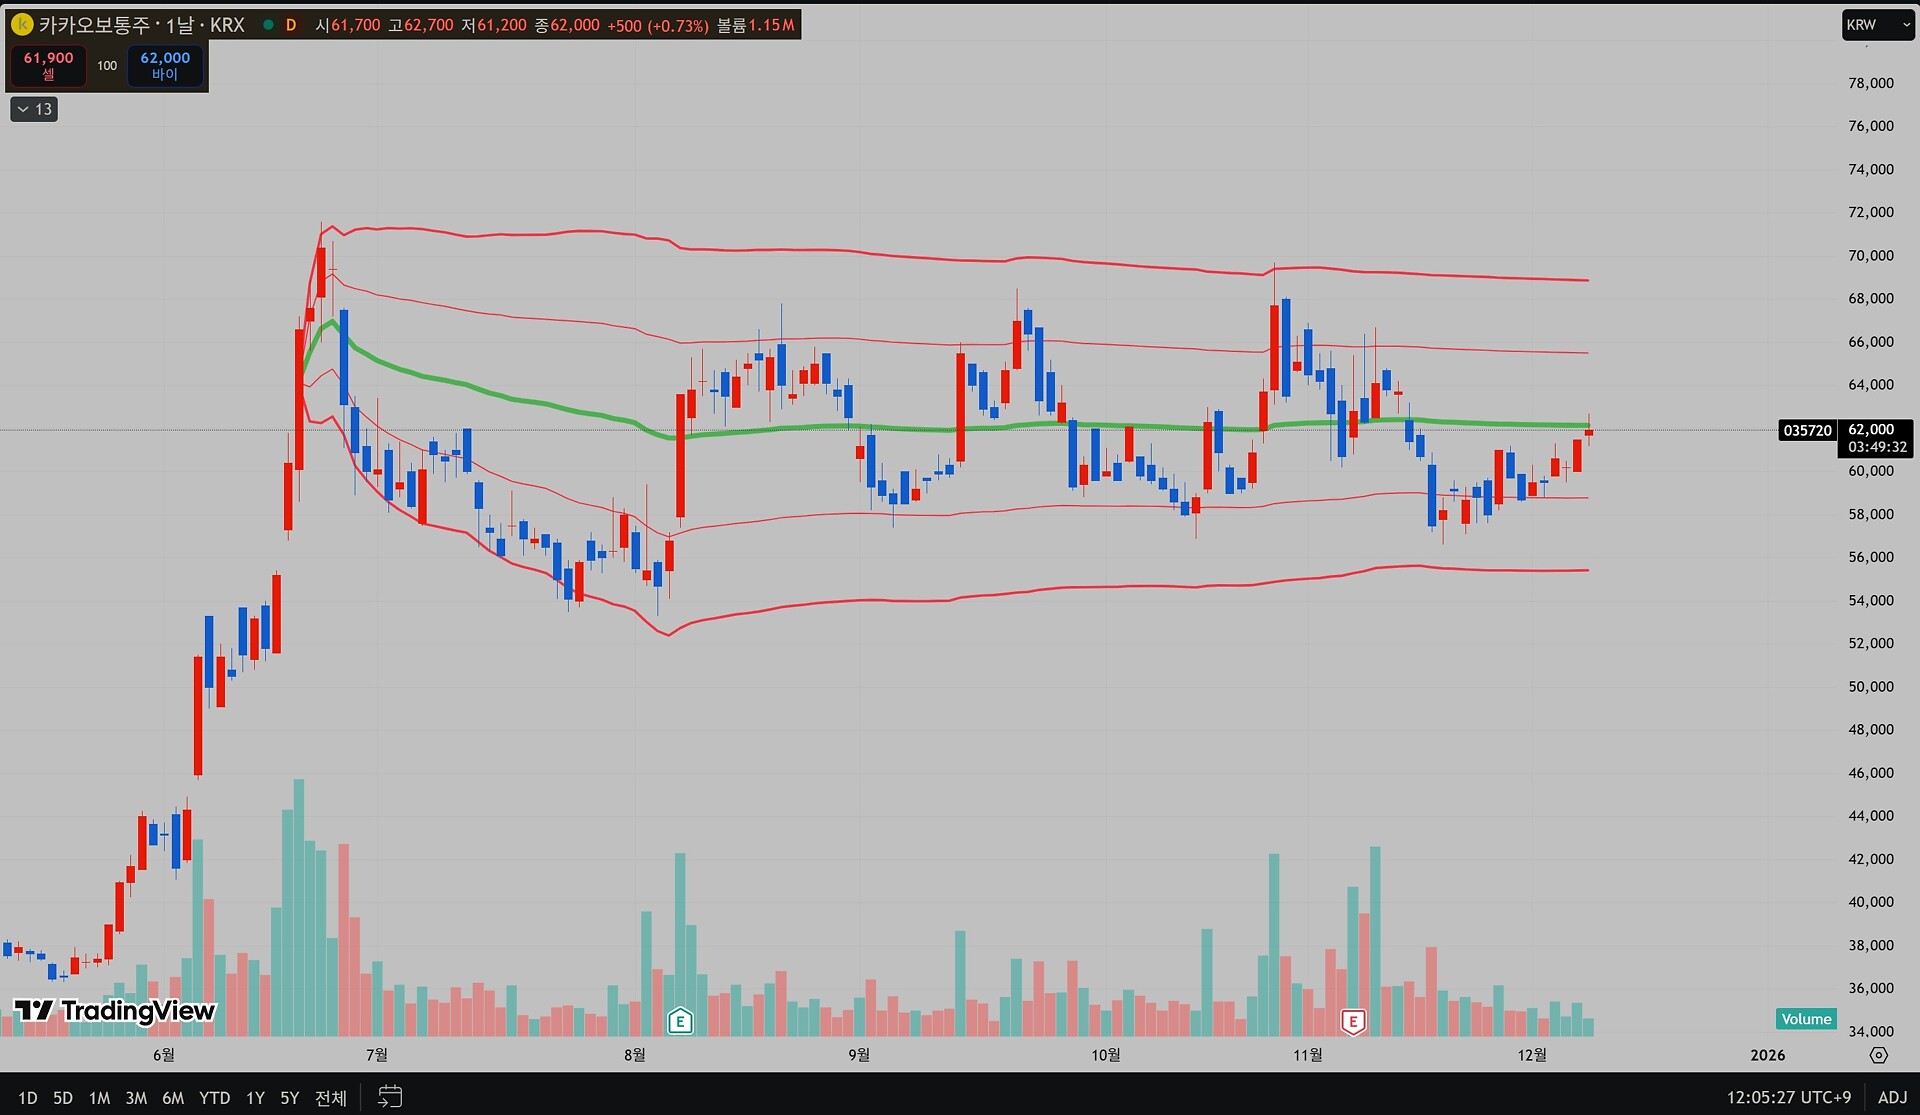This screenshot has width=1920, height=1115.
Task: Select the 5Y time range
Action: [289, 1097]
